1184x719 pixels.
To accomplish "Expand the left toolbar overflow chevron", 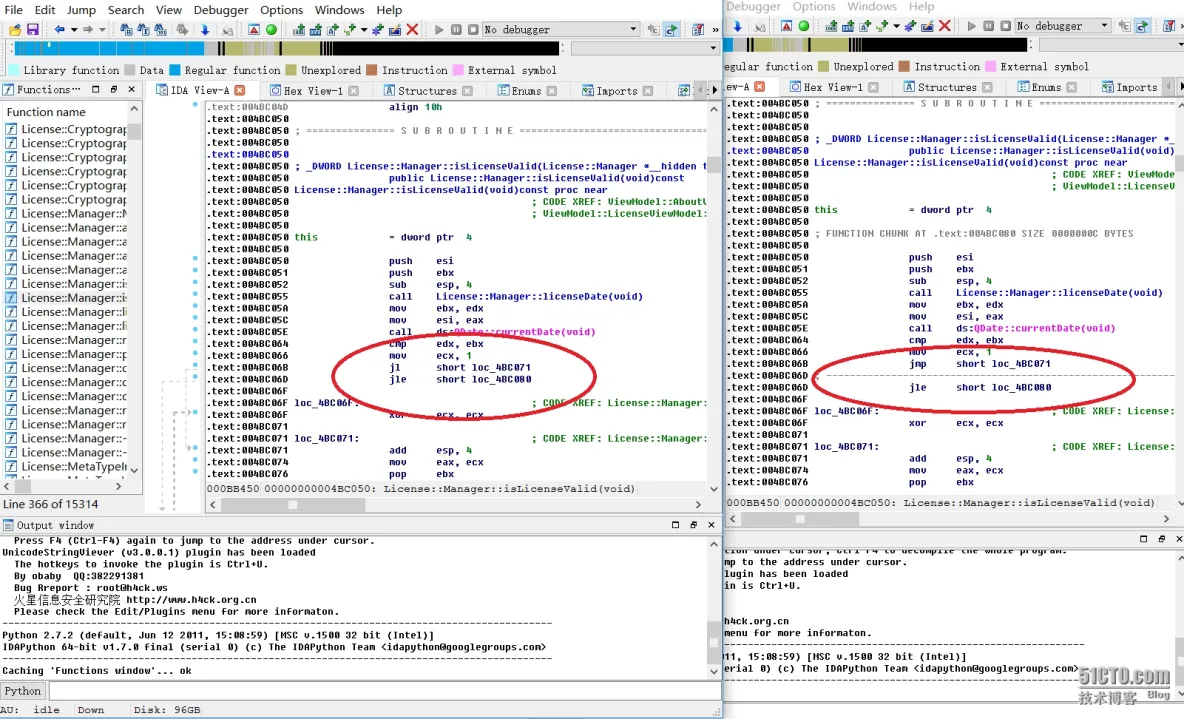I will pyautogui.click(x=714, y=29).
